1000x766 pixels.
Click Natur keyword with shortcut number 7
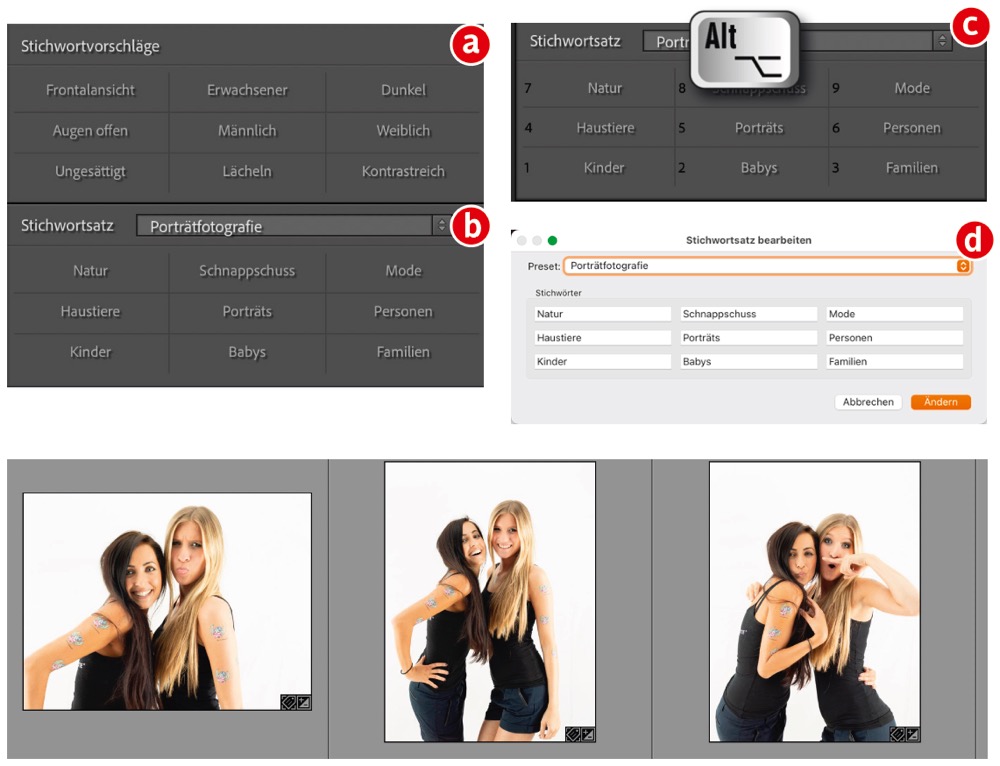(604, 88)
